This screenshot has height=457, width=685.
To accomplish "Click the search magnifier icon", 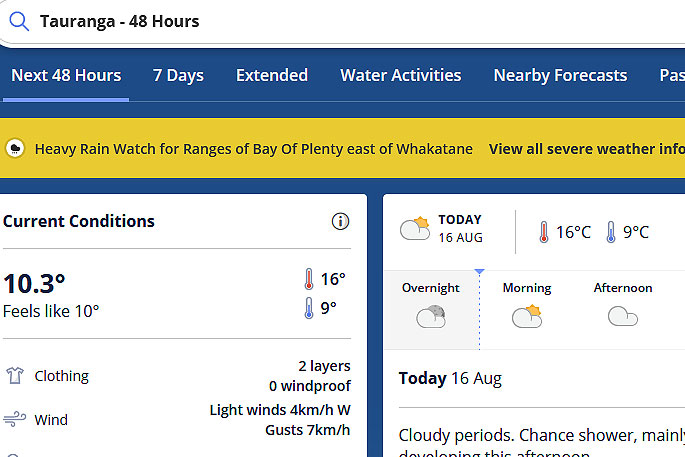I will [19, 21].
